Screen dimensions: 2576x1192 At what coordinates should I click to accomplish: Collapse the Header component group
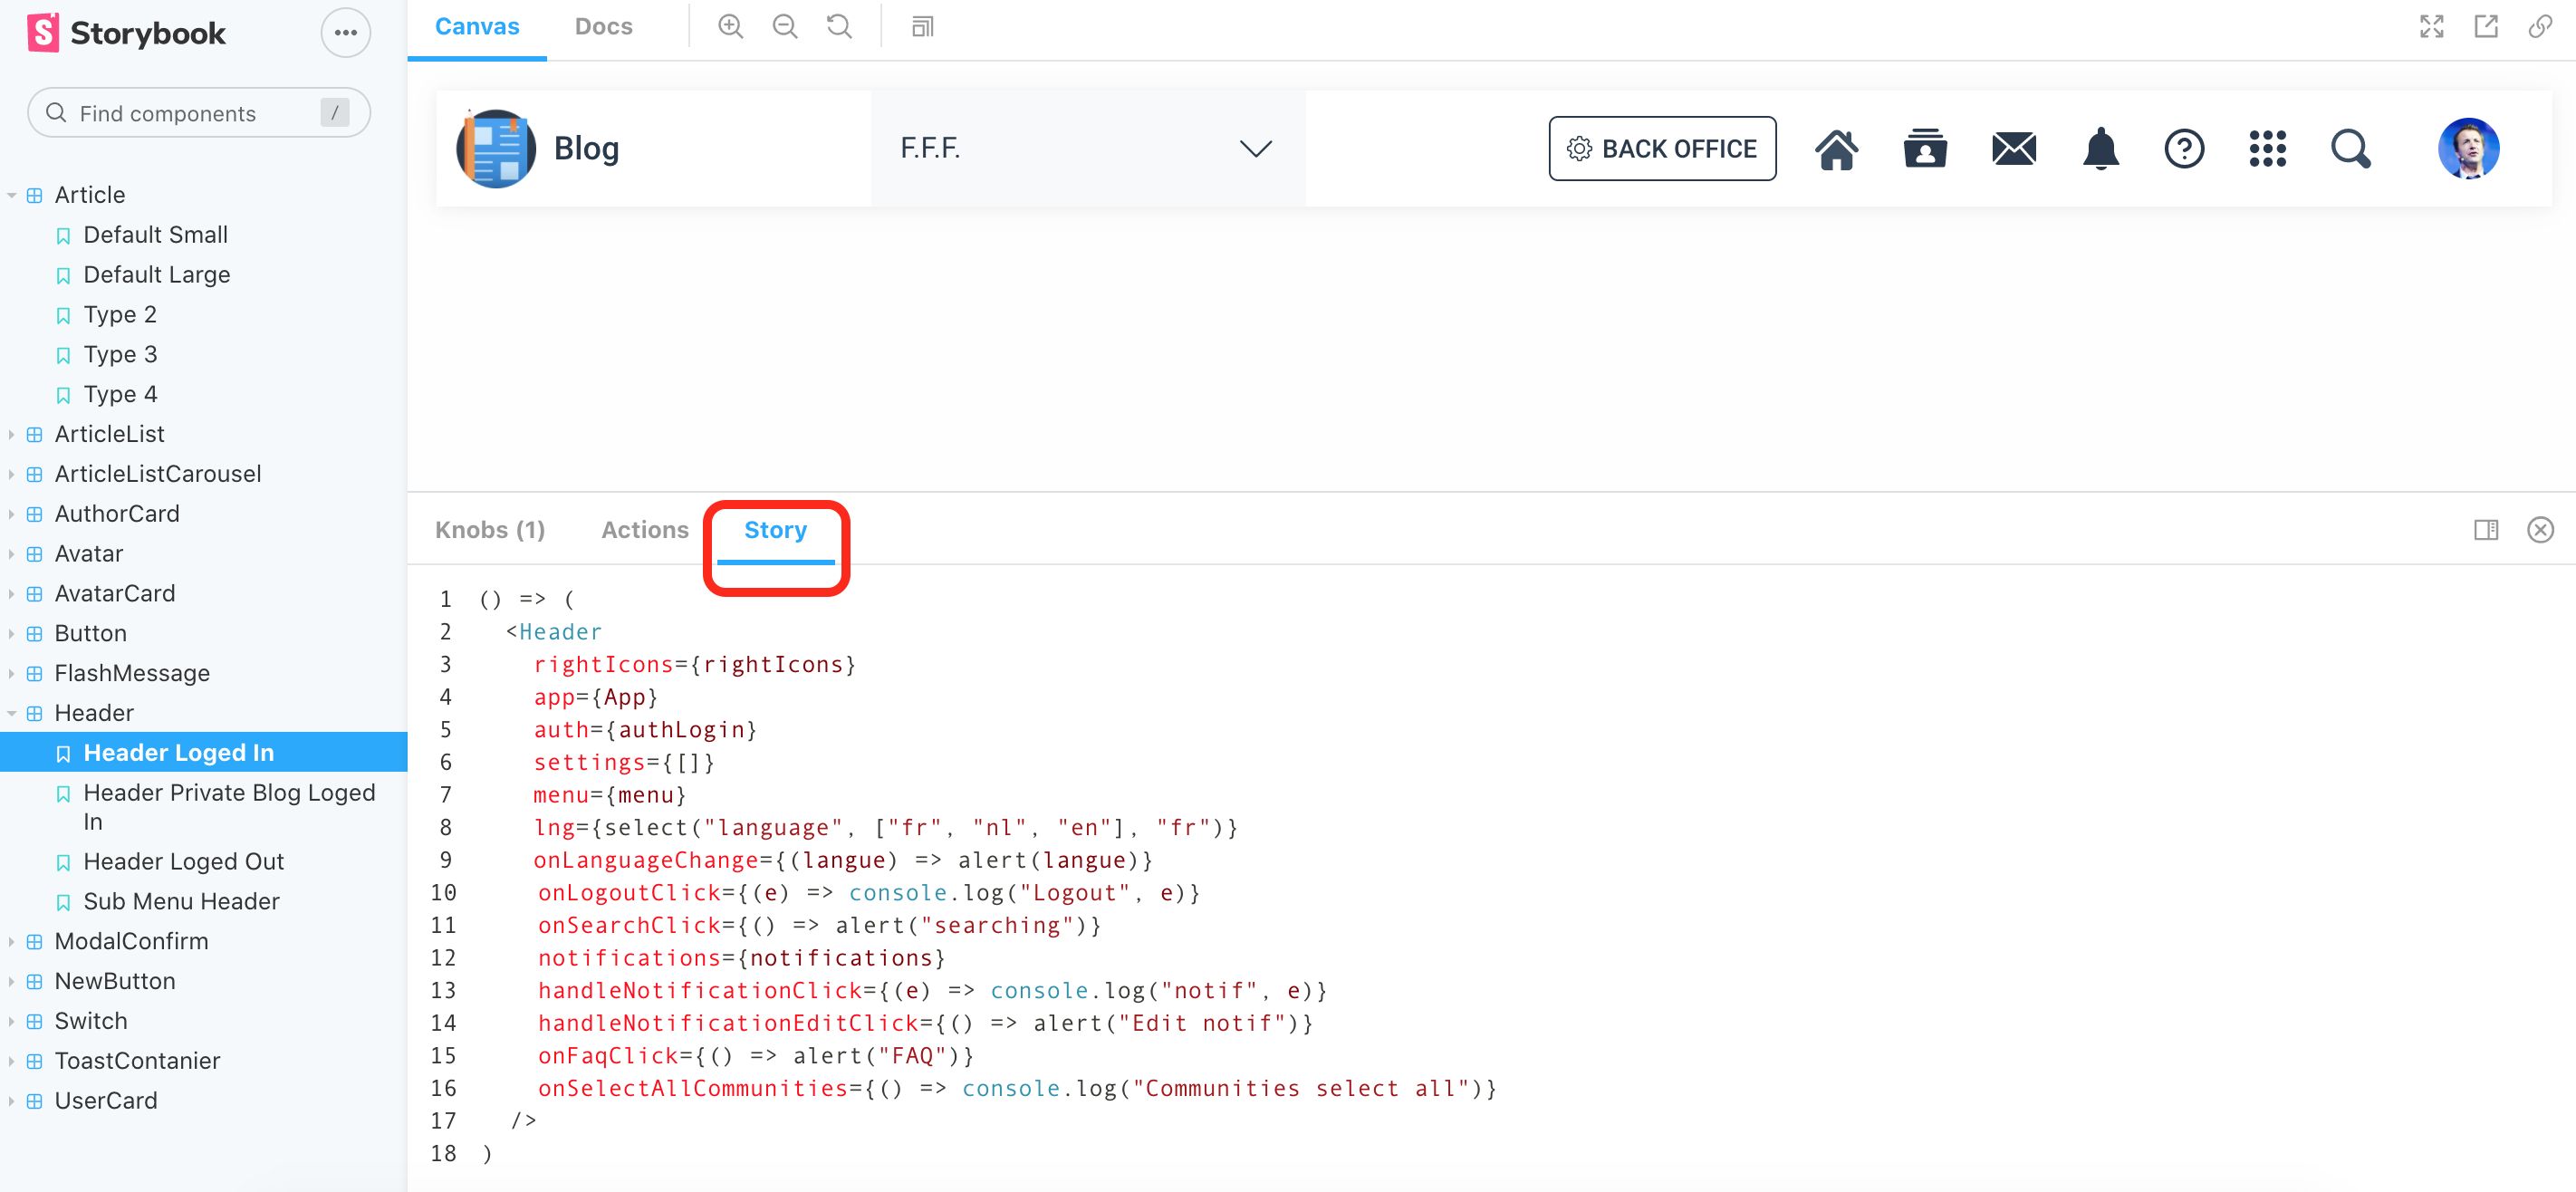[93, 713]
